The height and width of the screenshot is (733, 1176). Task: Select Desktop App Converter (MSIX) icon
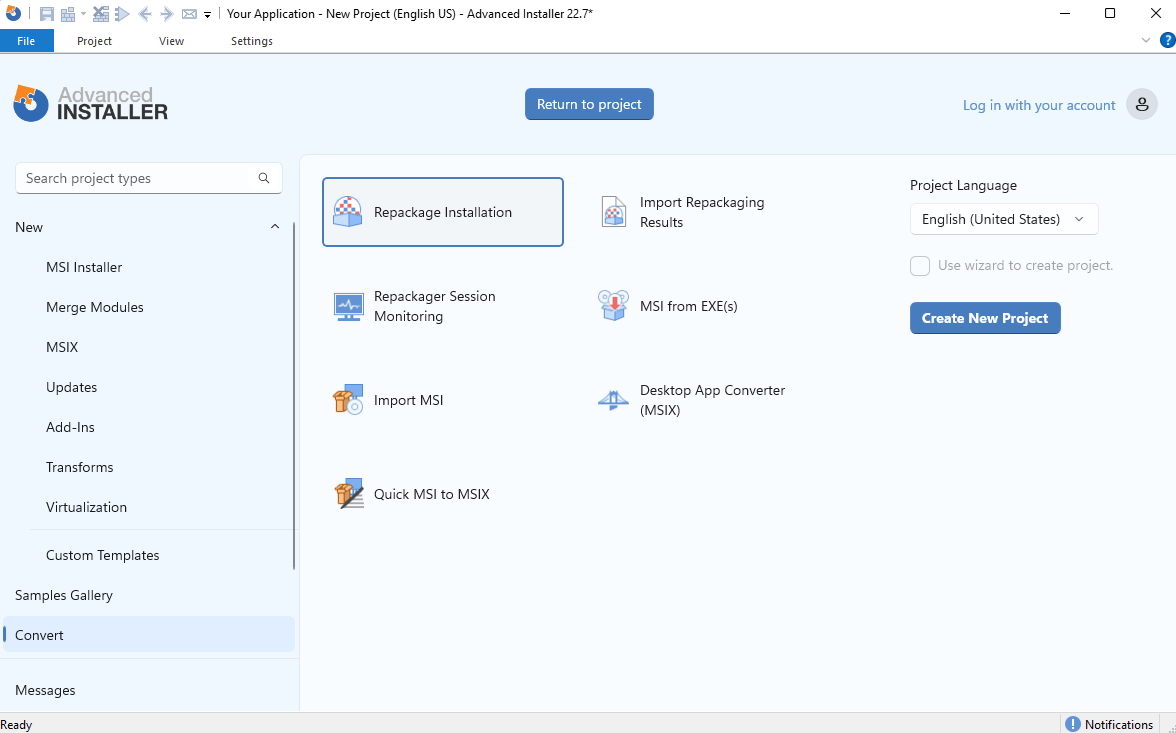pyautogui.click(x=613, y=400)
